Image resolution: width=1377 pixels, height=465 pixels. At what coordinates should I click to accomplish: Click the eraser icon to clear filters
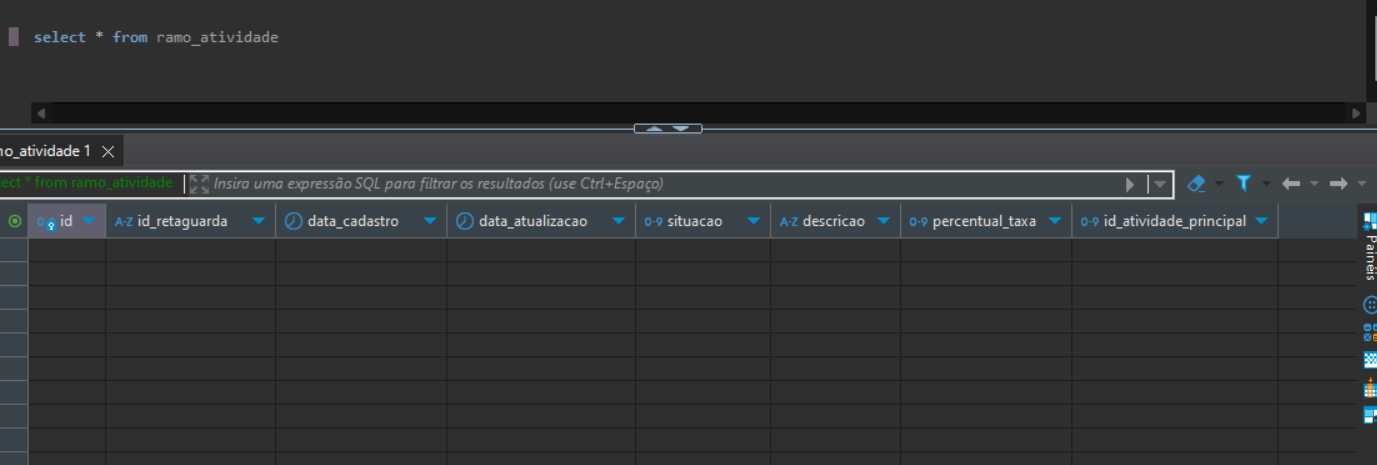point(1195,184)
